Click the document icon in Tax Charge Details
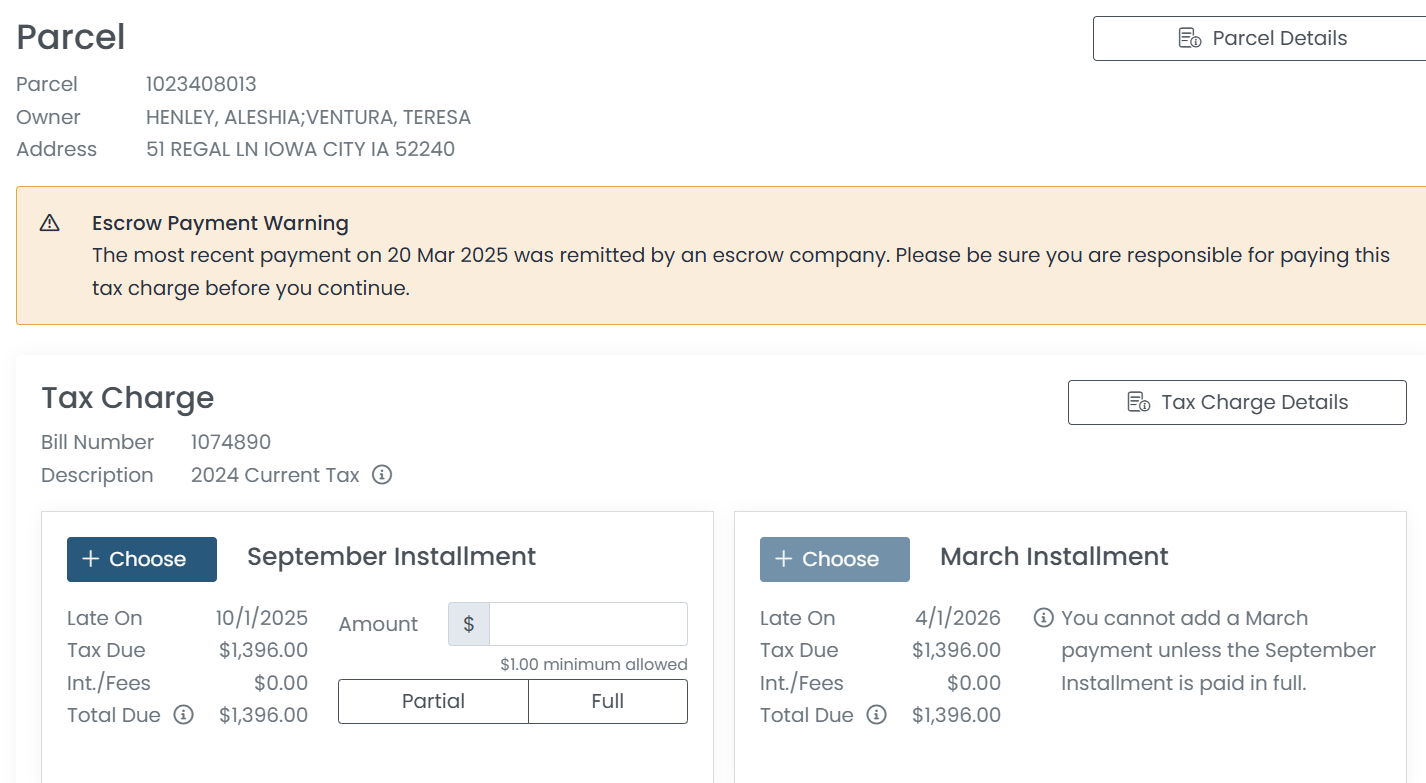 click(x=1138, y=403)
